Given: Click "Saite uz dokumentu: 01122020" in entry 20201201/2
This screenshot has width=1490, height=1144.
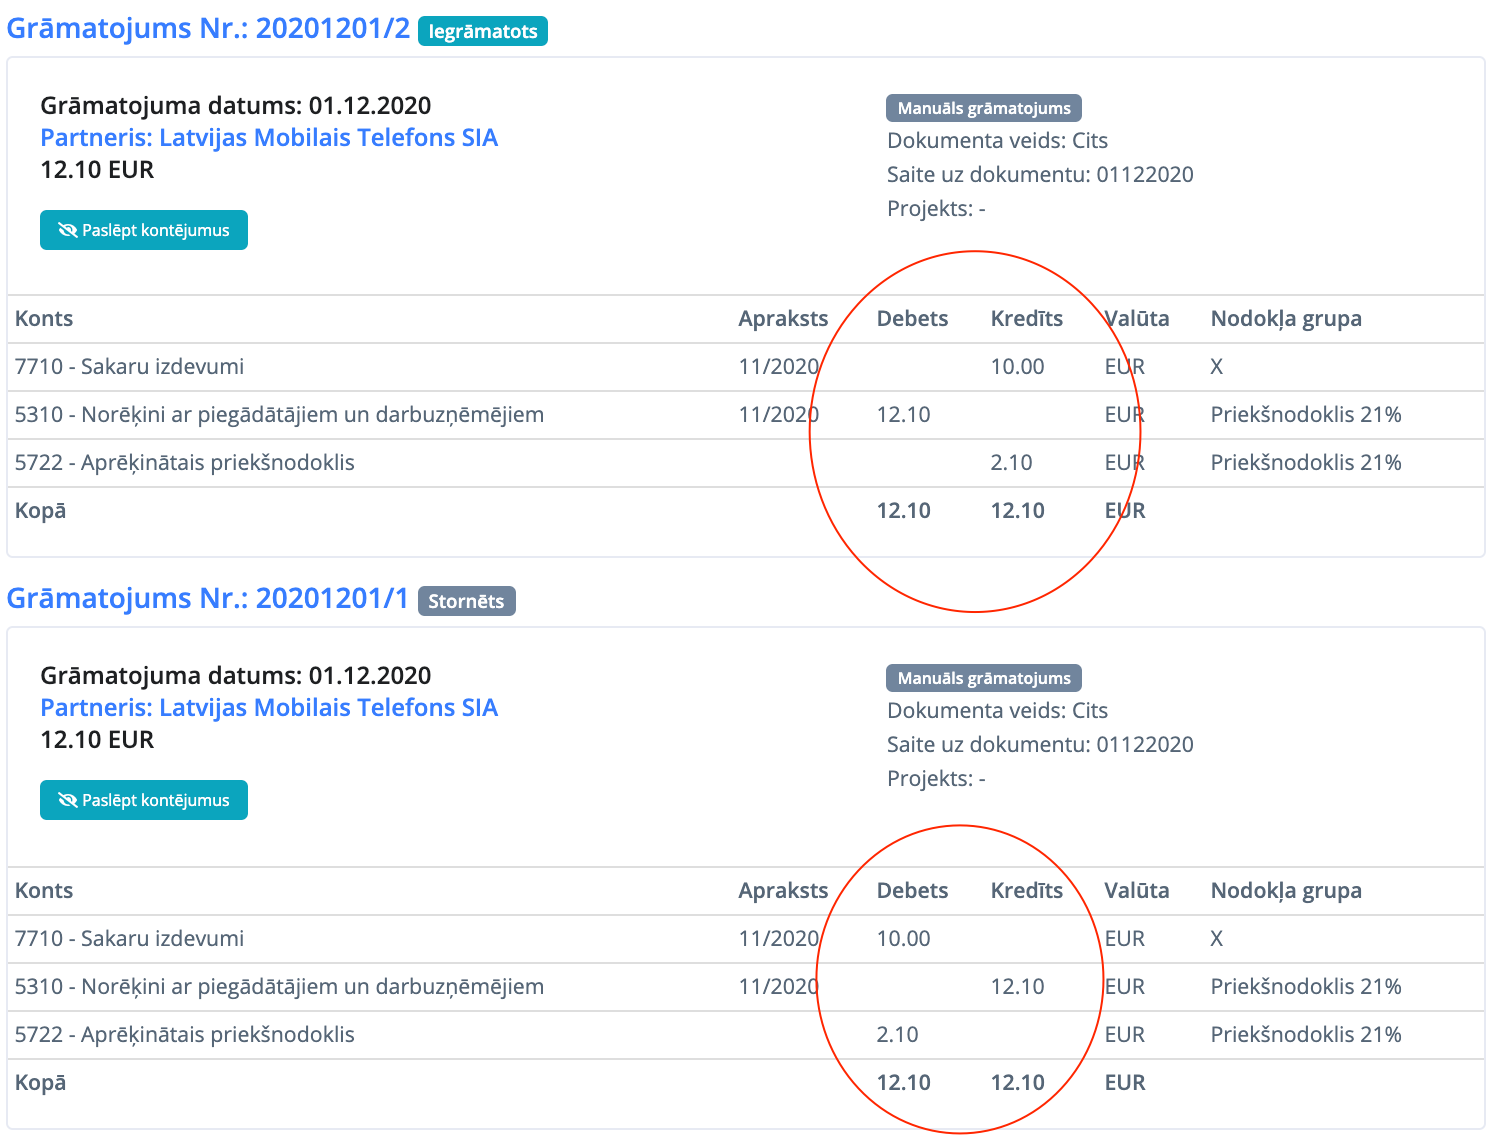Looking at the screenshot, I should pyautogui.click(x=1040, y=175).
